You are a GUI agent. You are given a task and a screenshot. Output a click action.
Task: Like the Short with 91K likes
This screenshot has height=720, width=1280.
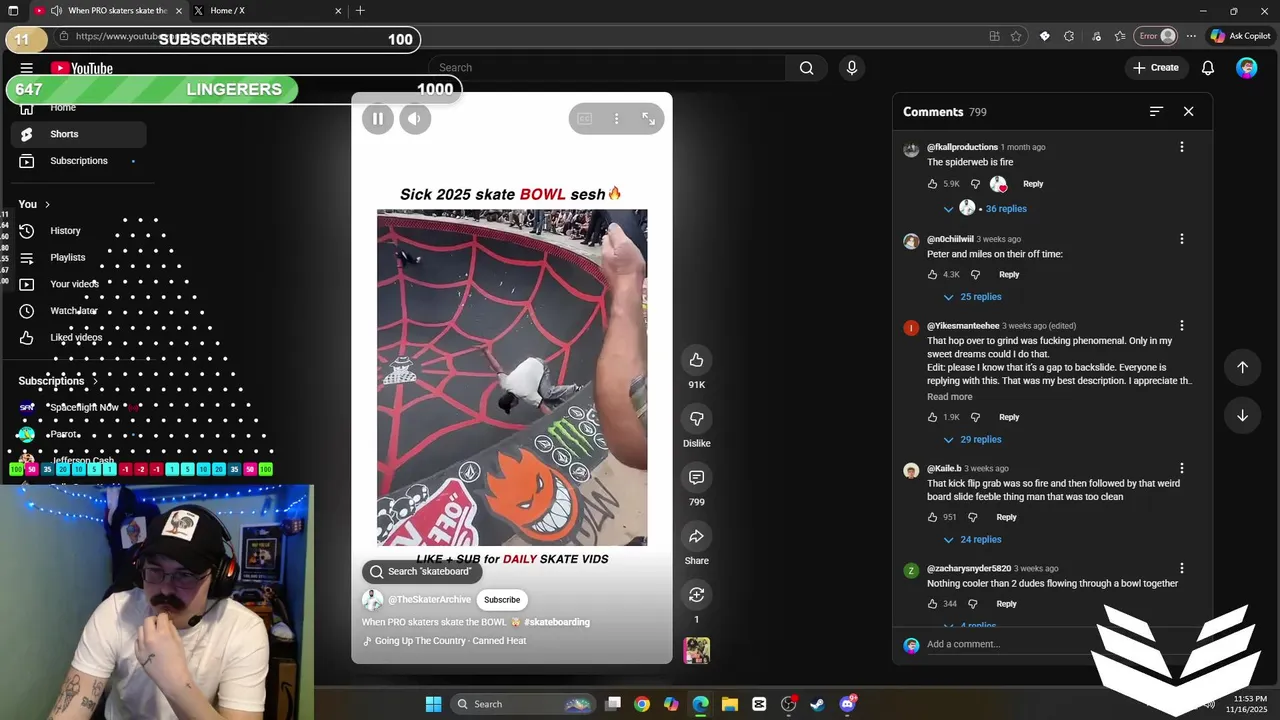point(696,360)
